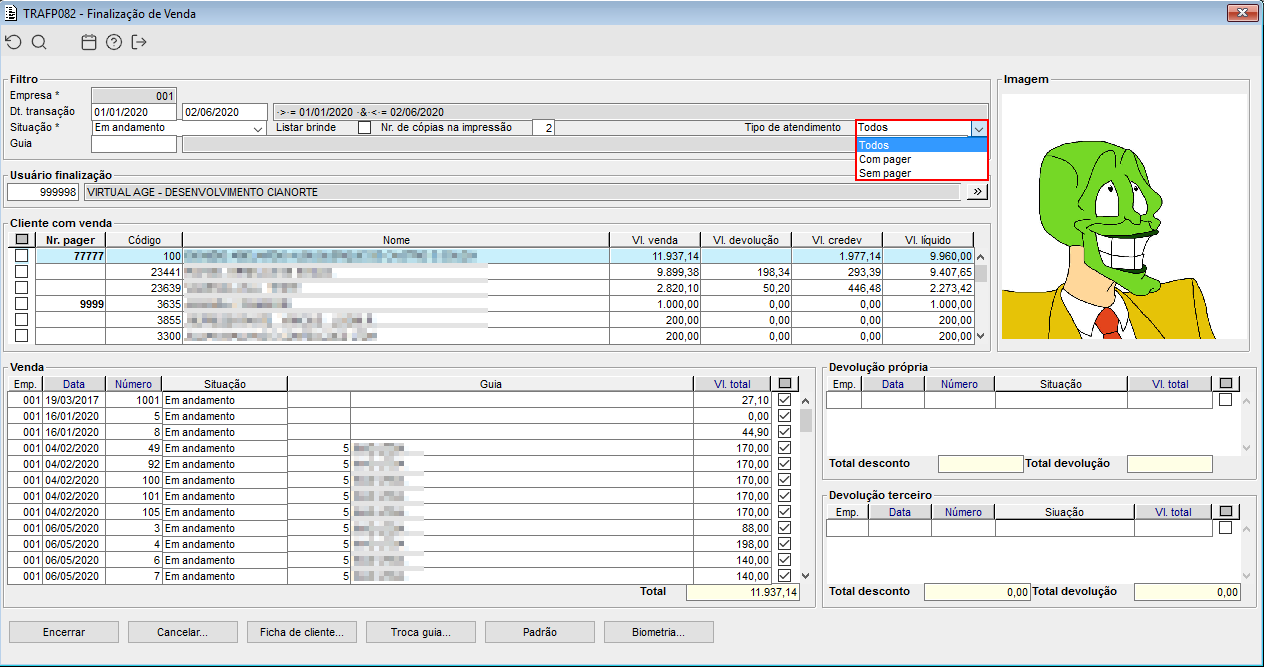This screenshot has width=1264, height=667.
Task: Choose 'Sem pager' option in list
Action: [885, 173]
